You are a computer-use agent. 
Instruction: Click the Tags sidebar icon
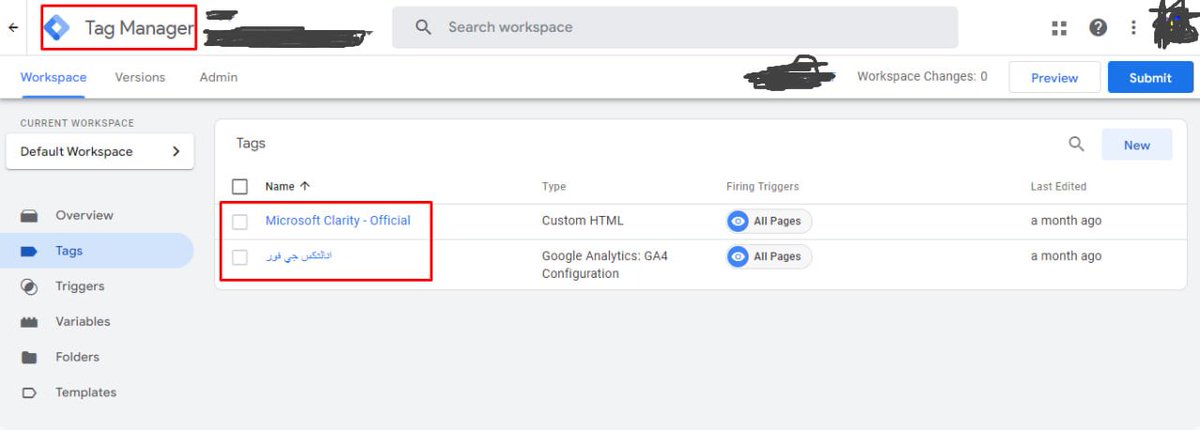(30, 252)
